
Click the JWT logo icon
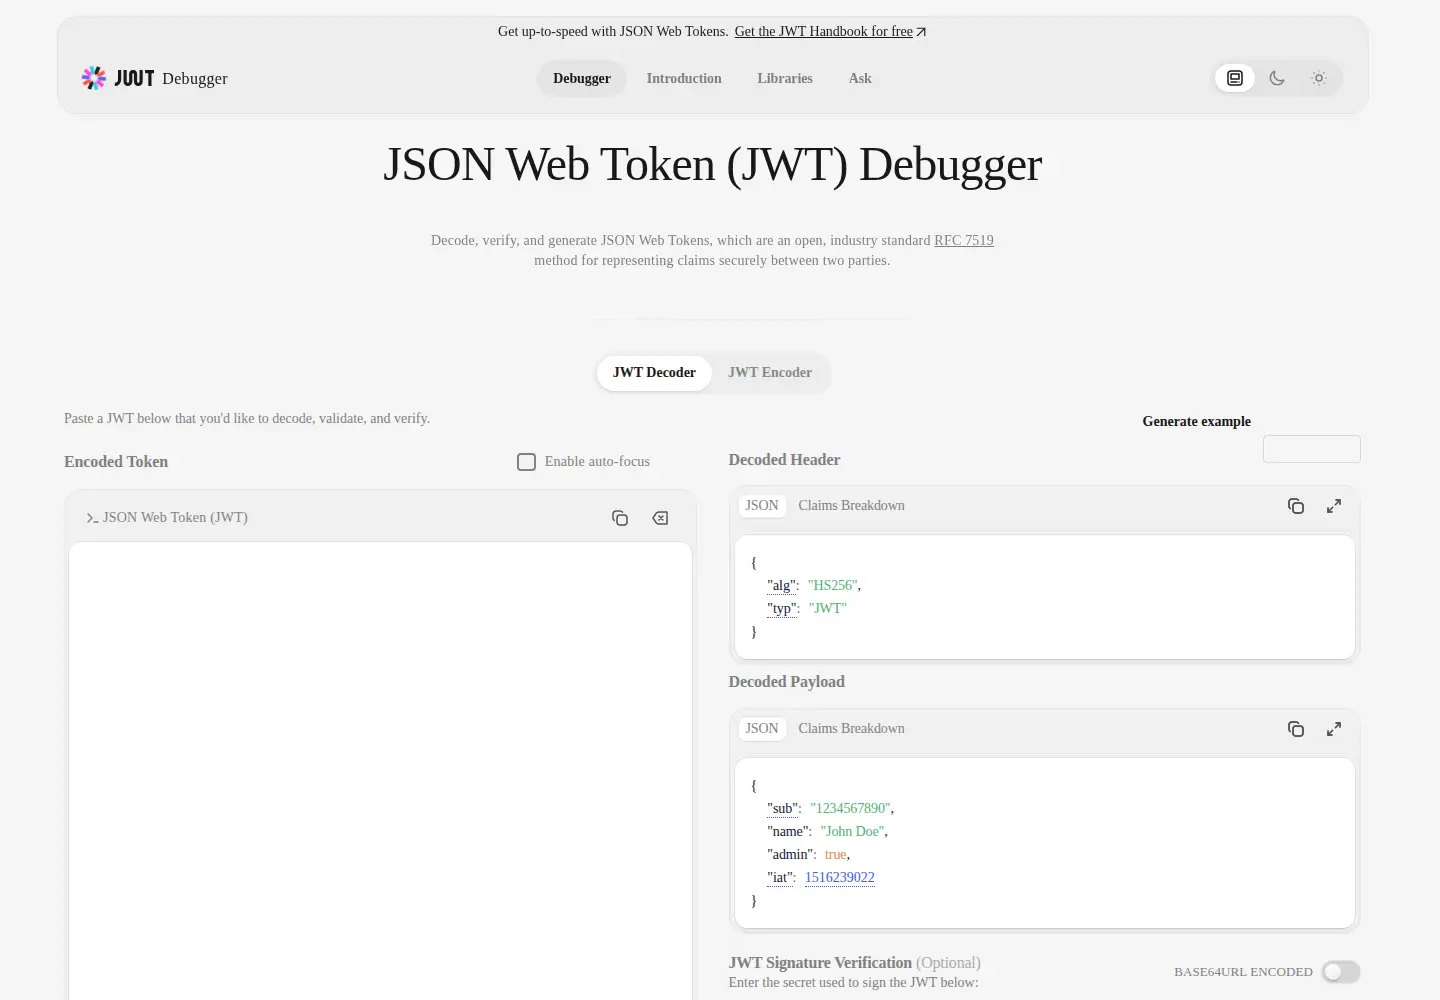pos(94,78)
